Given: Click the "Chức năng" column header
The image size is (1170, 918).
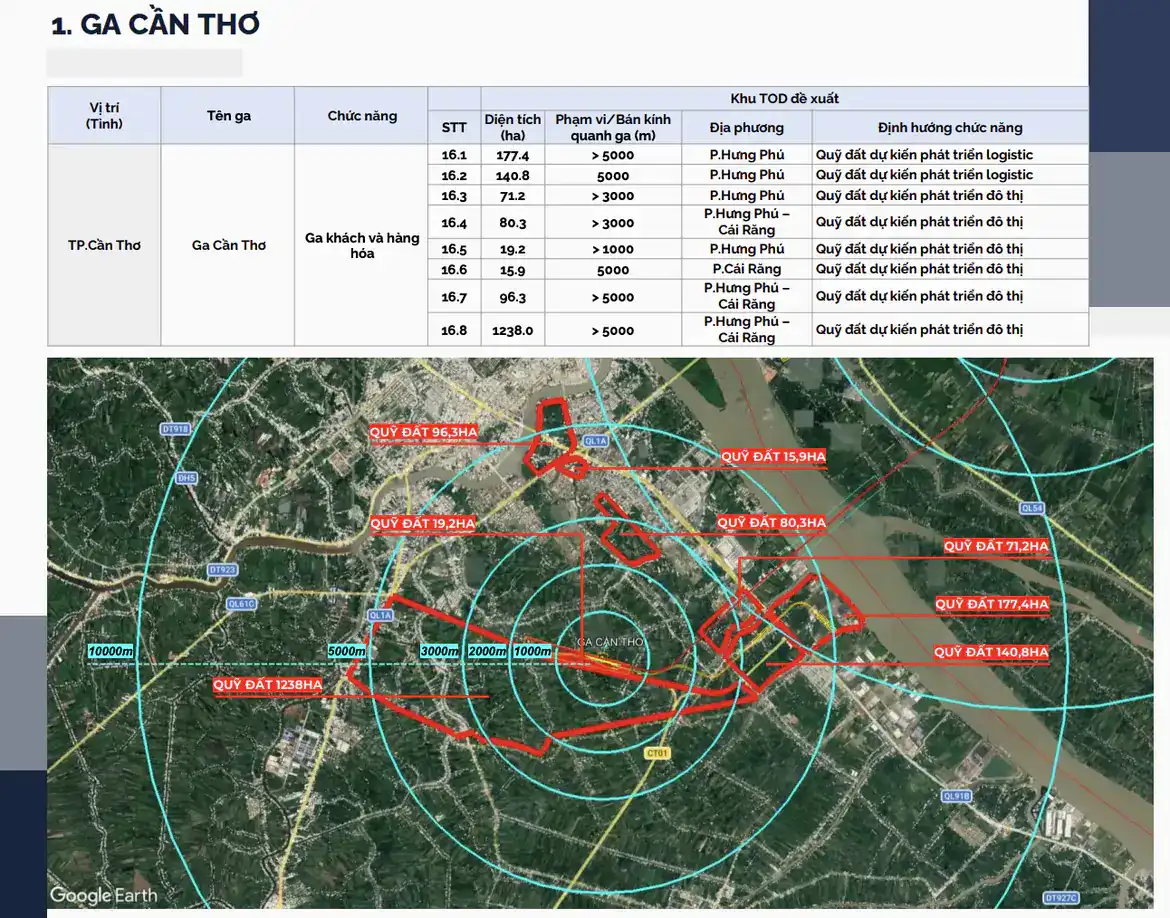Looking at the screenshot, I should click(x=362, y=116).
